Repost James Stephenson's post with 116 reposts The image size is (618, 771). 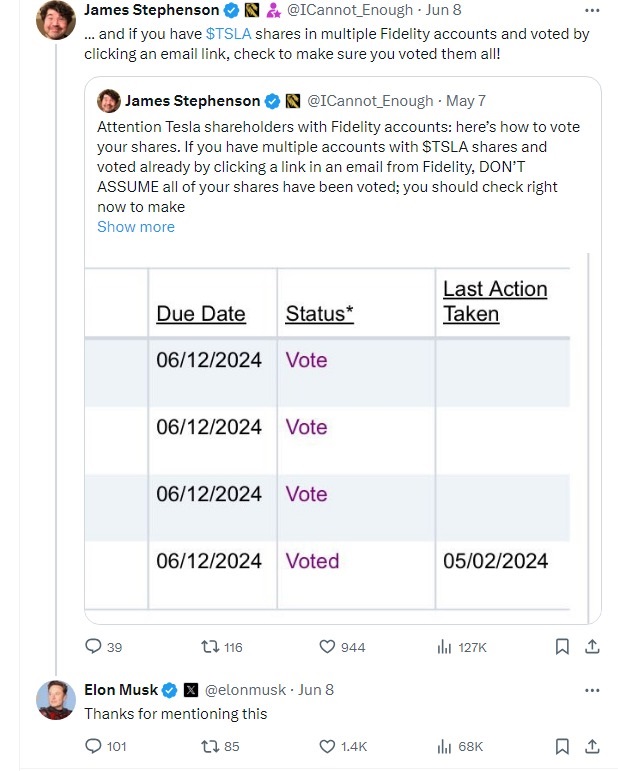[x=210, y=647]
